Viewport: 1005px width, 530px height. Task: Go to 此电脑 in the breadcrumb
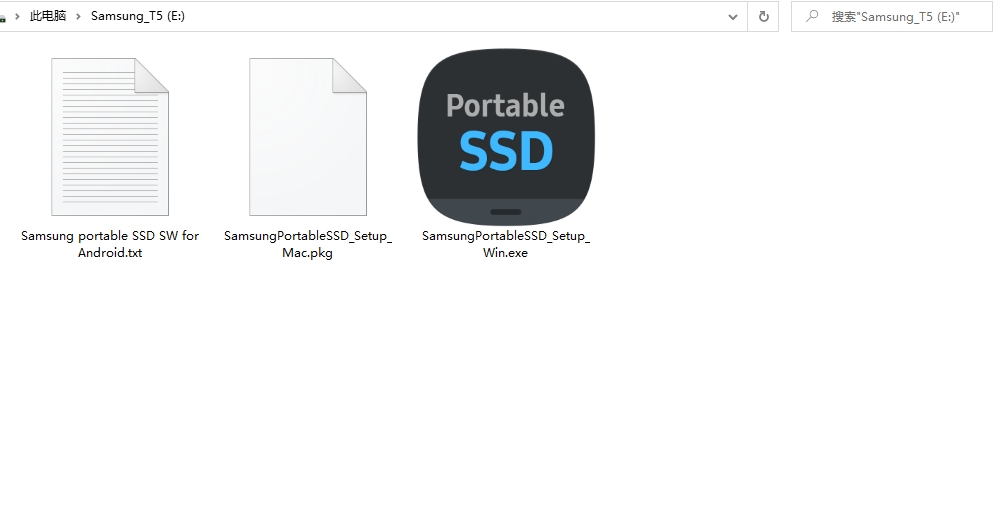click(x=48, y=16)
